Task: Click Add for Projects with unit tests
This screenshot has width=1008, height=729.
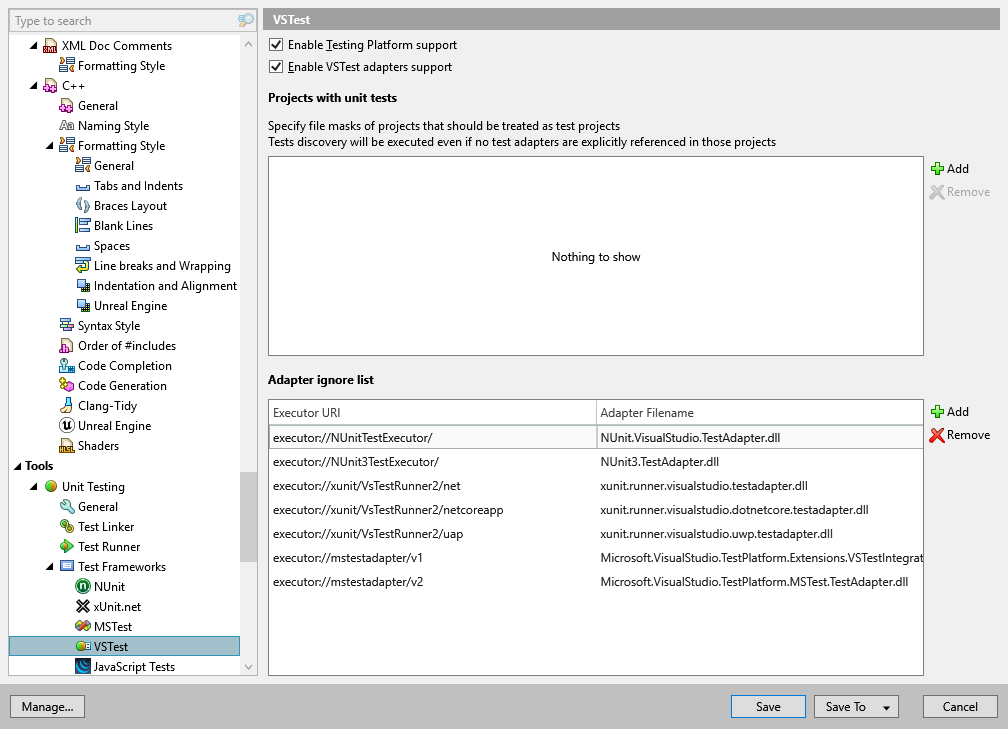Action: click(950, 168)
